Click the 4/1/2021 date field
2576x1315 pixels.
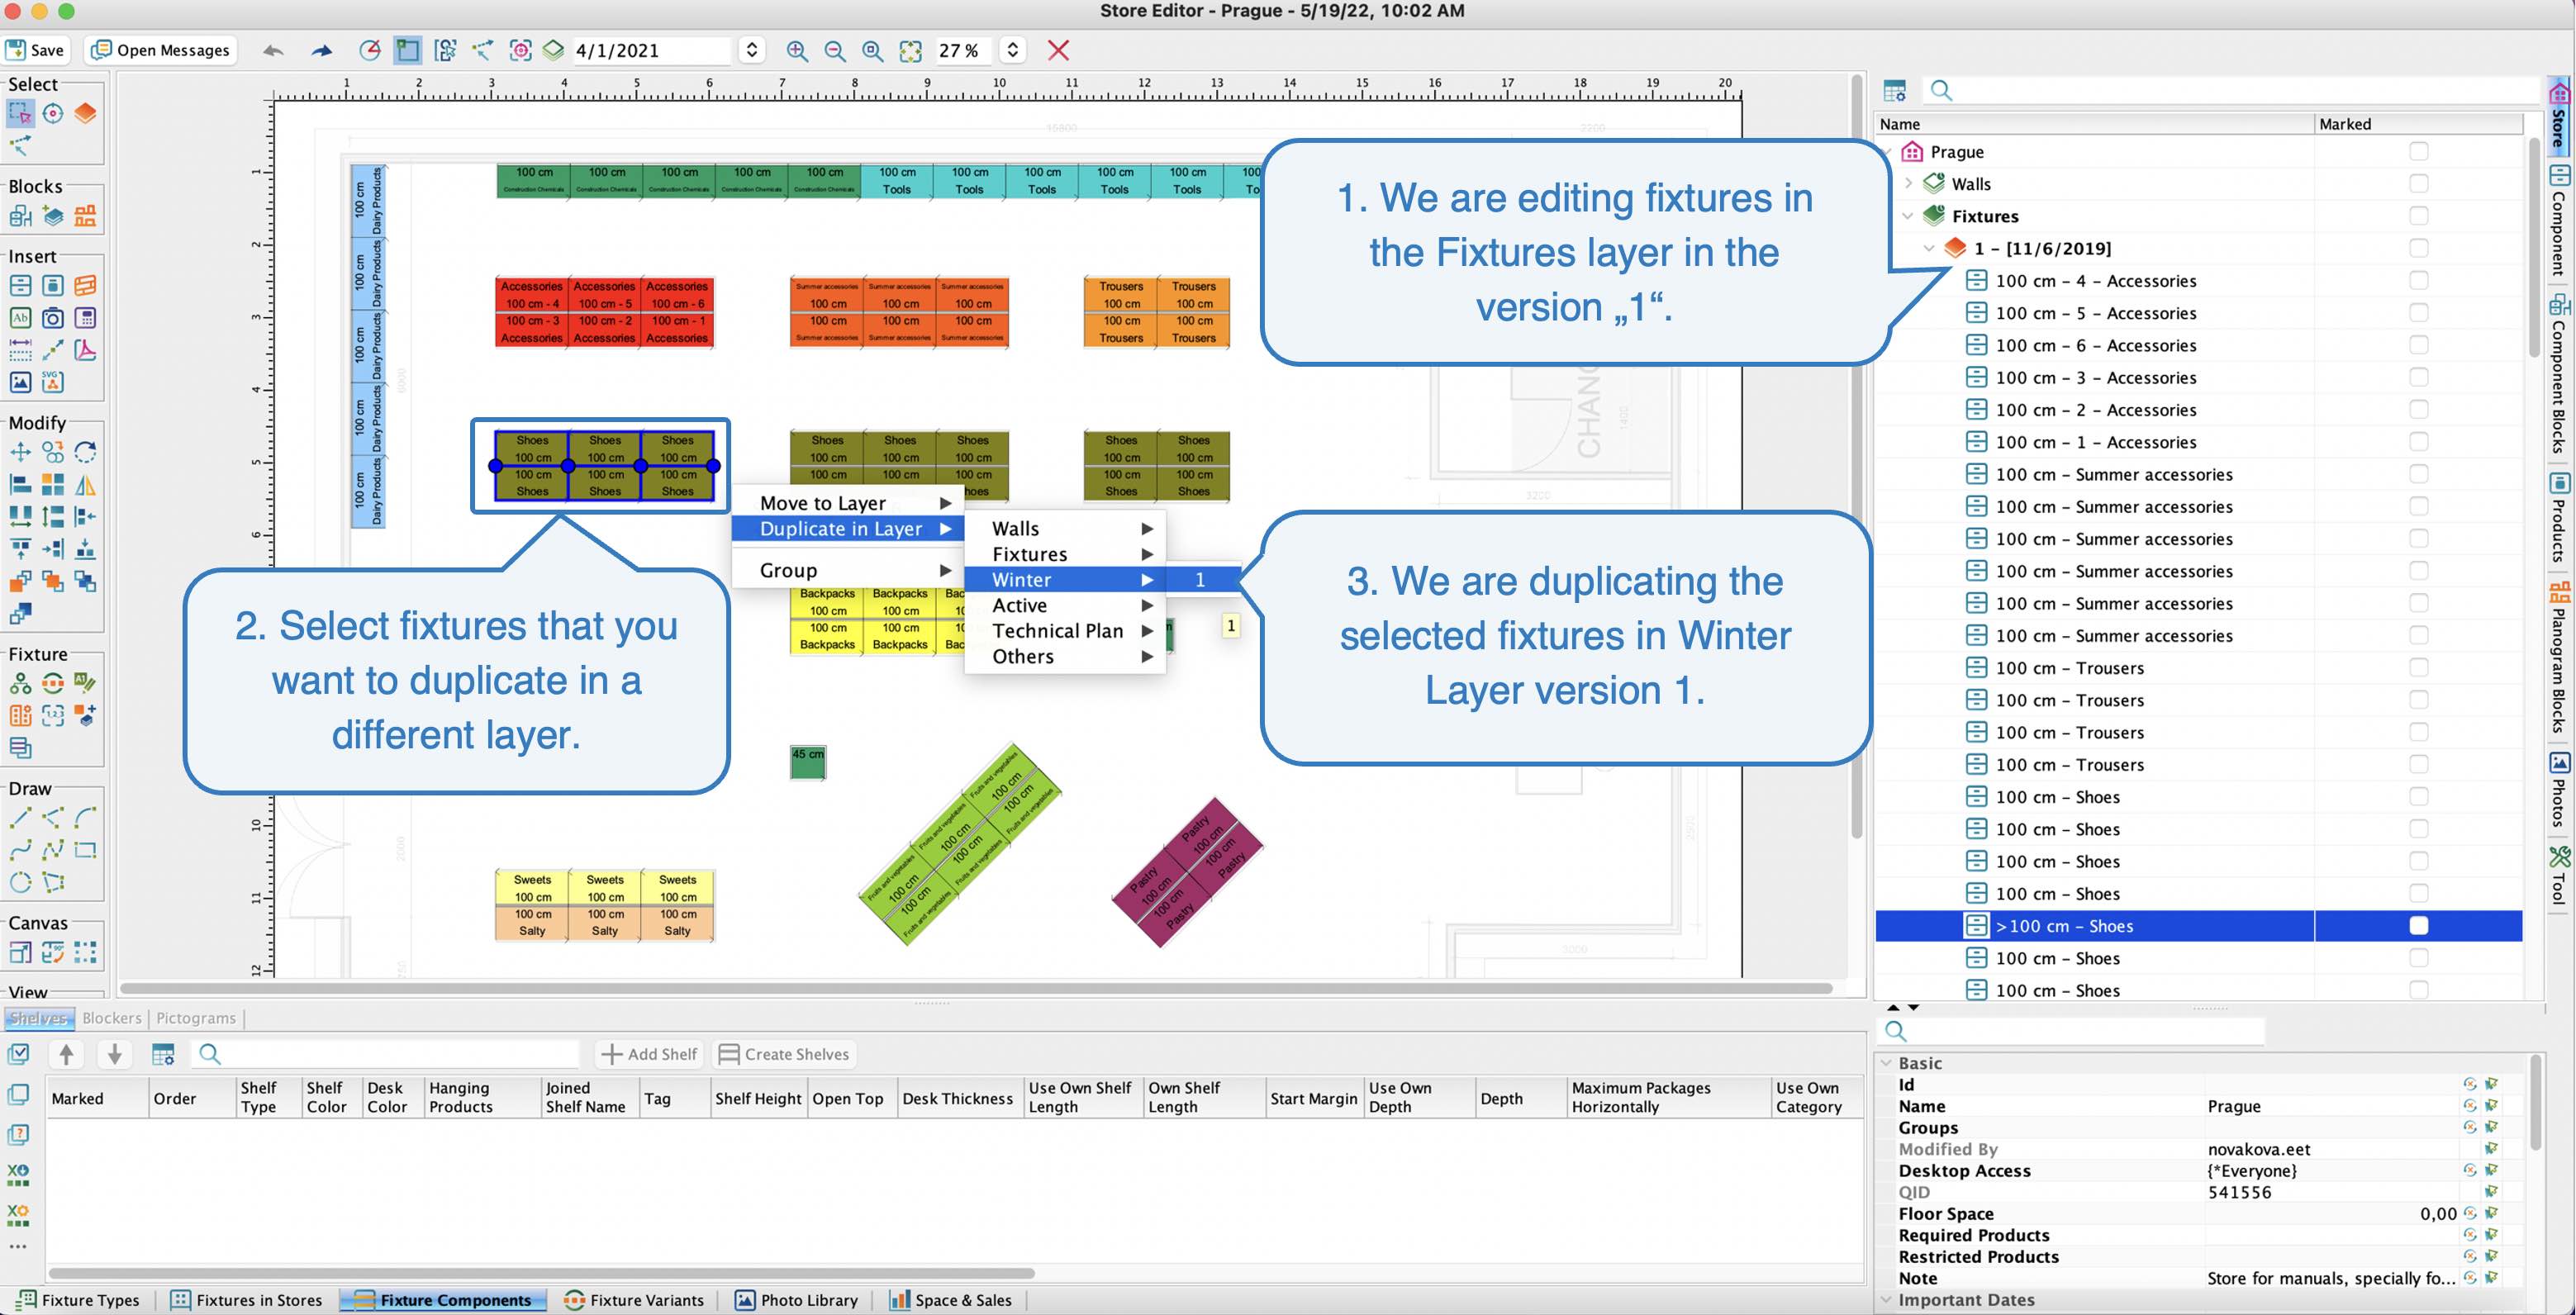(x=653, y=50)
